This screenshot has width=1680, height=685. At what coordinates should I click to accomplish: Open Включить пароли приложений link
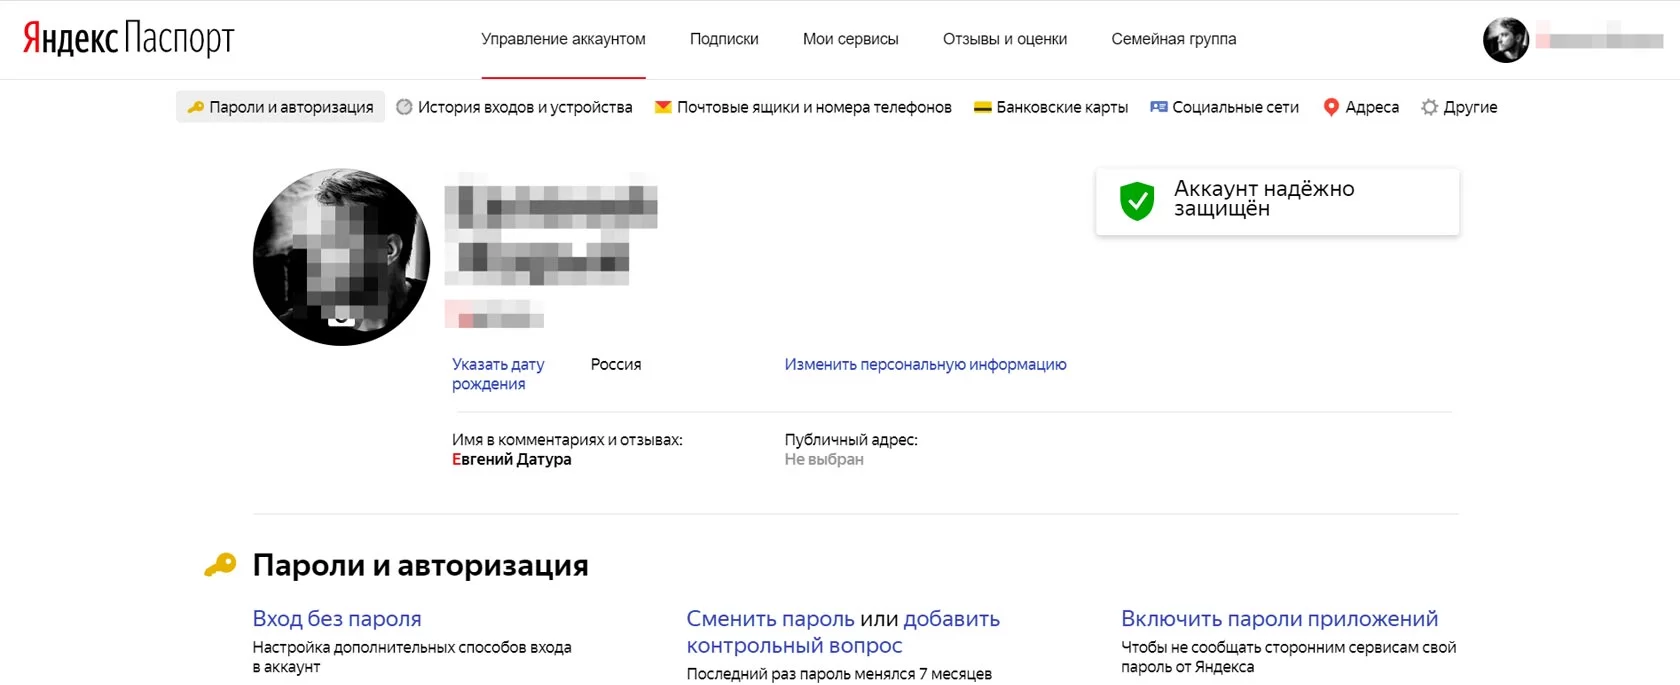click(x=1279, y=618)
